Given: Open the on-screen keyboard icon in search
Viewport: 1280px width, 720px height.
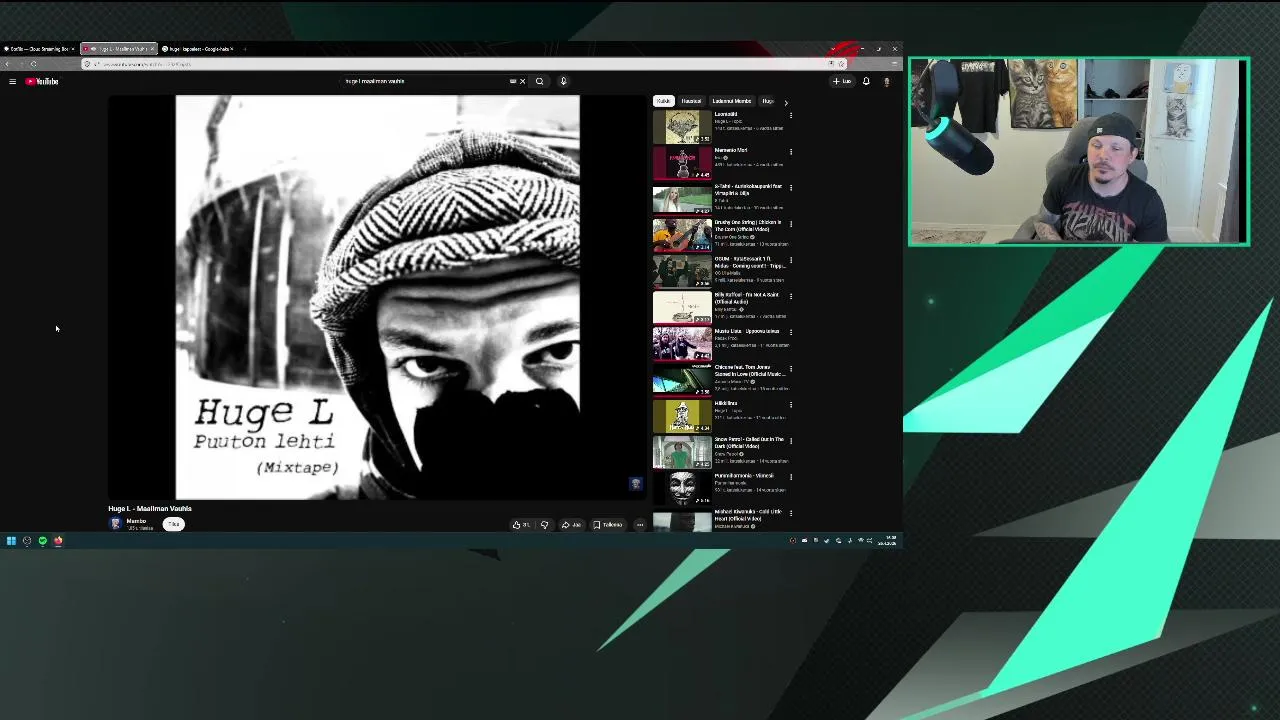Looking at the screenshot, I should 513,81.
